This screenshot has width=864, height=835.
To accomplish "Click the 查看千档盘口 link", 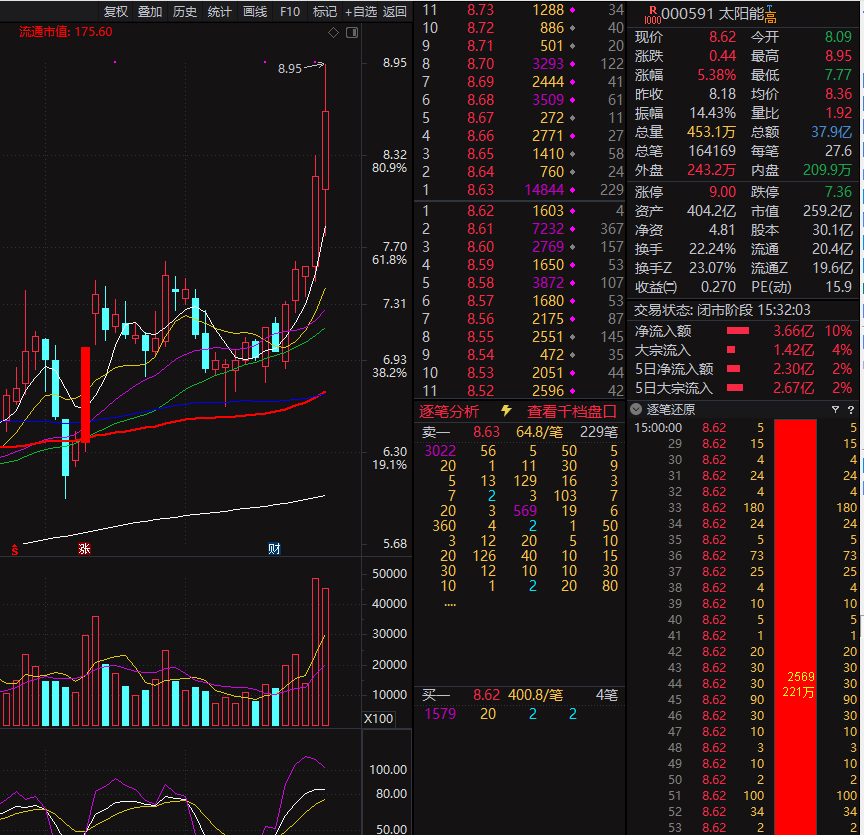I will (x=571, y=411).
